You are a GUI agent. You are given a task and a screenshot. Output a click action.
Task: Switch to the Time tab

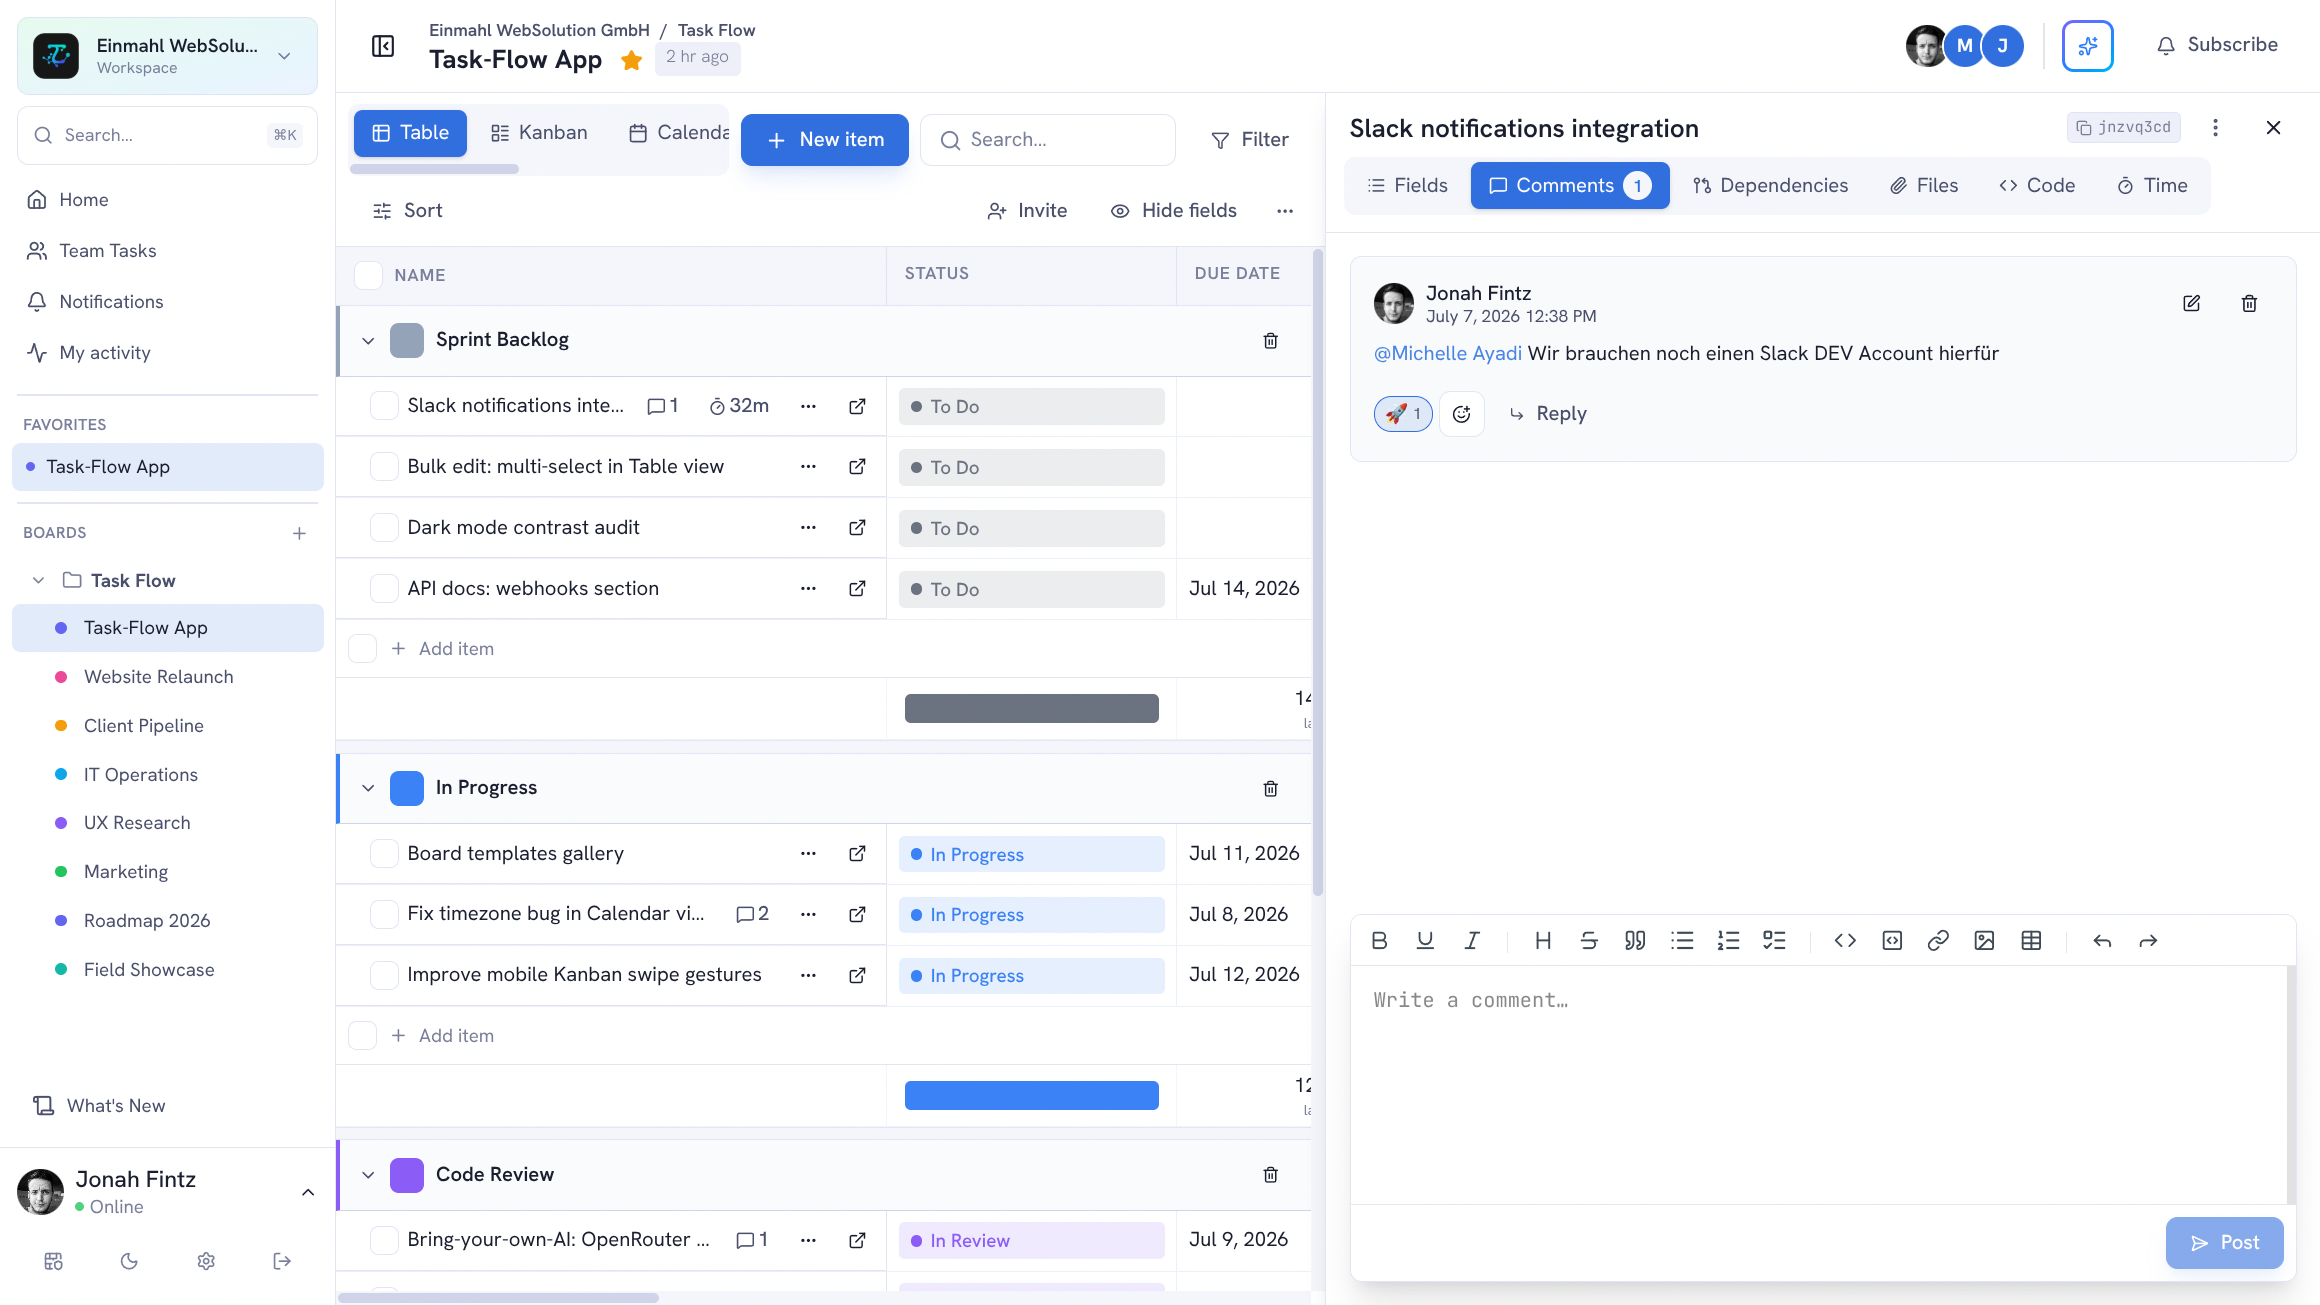pos(2152,186)
